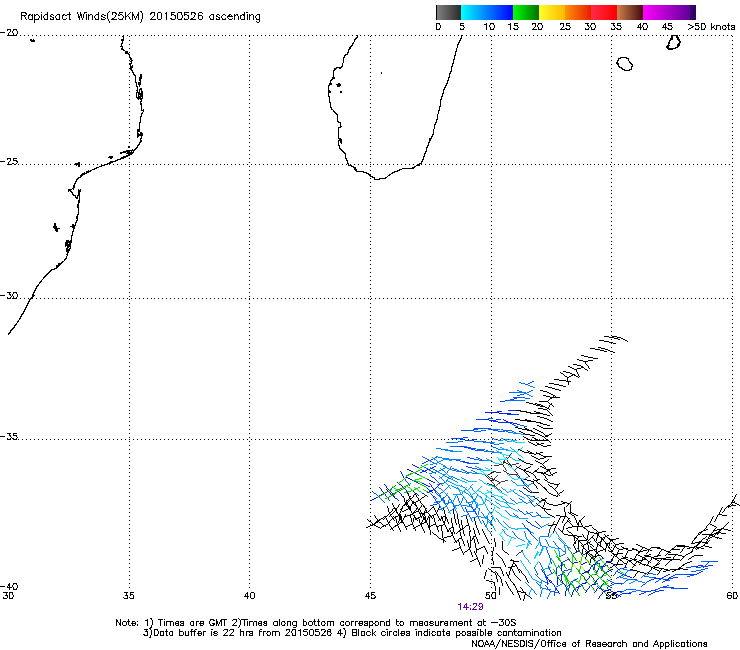This screenshot has width=740, height=650.
Task: Click the green 15-20 knots color segment
Action: coord(526,12)
